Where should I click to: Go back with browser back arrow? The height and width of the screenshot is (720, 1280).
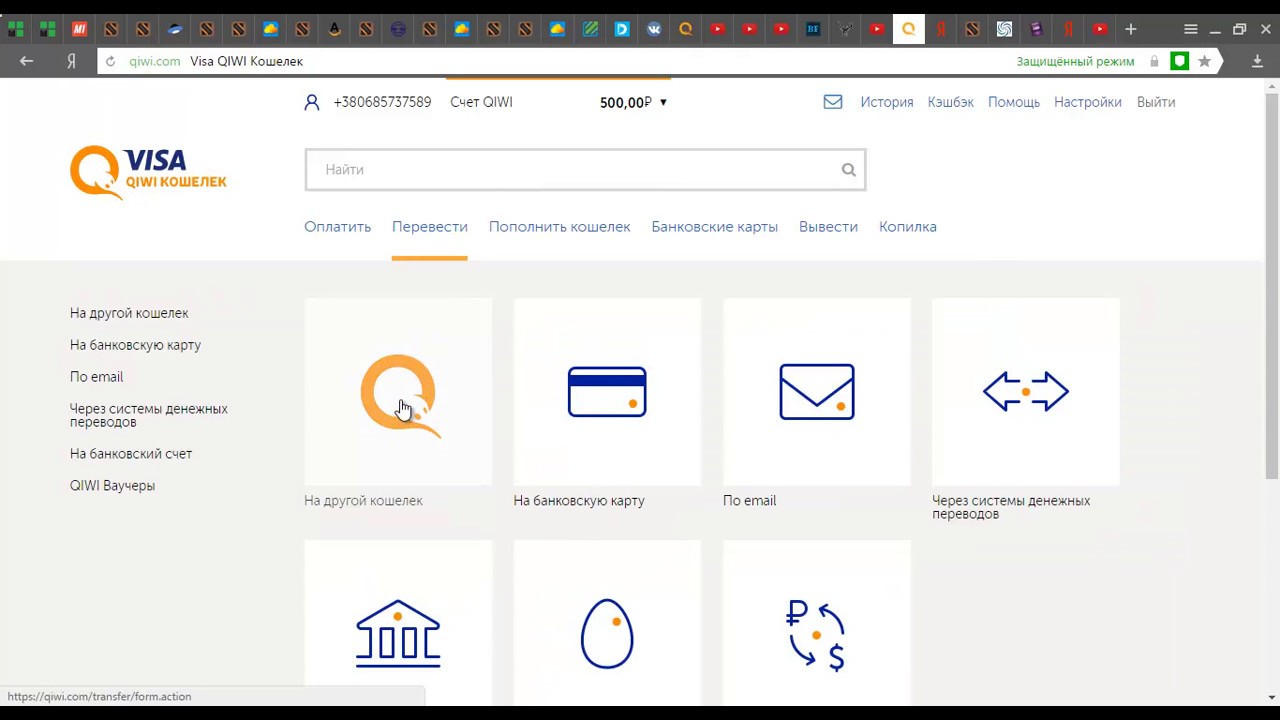click(x=27, y=61)
